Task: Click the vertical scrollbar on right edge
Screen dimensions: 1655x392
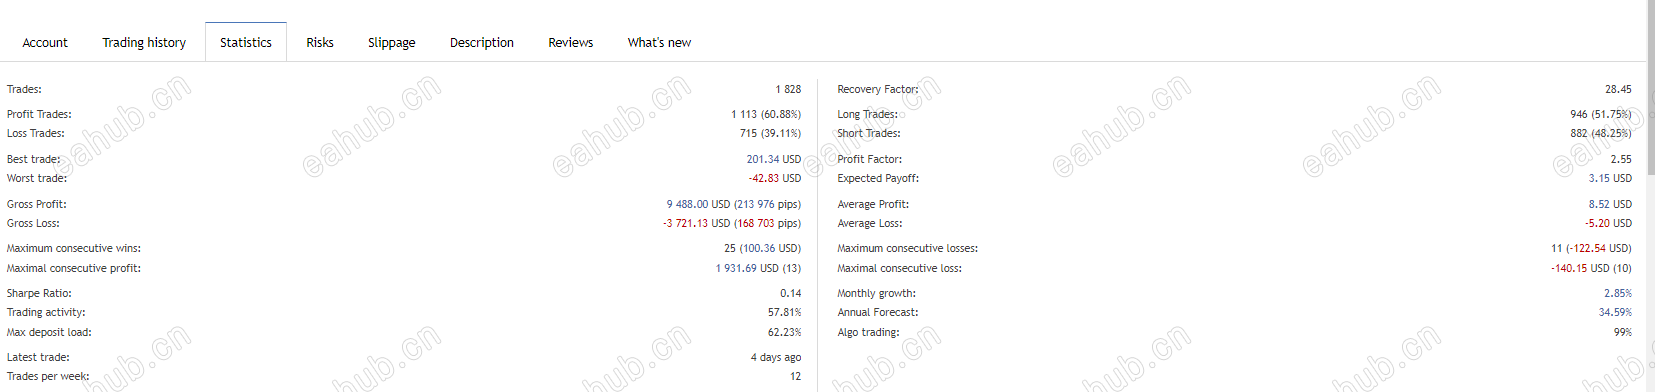Action: pyautogui.click(x=1650, y=196)
